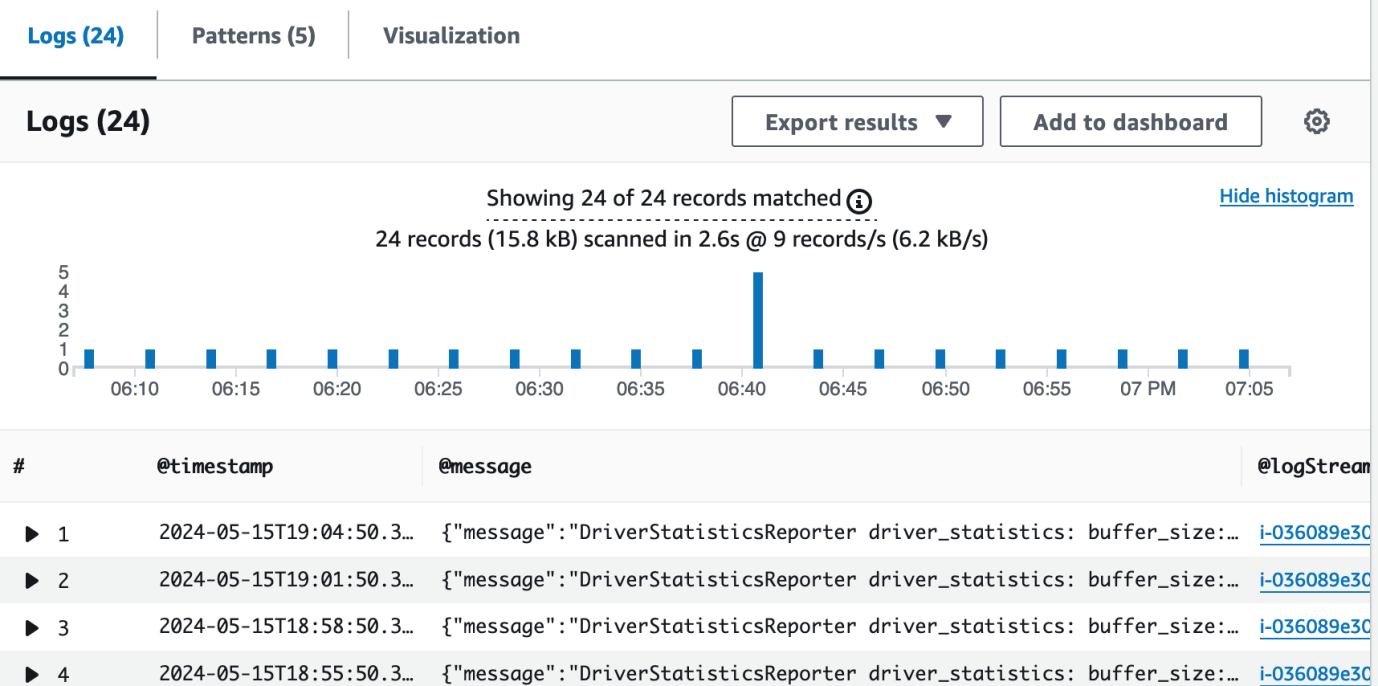
Task: Switch to the Visualization tab
Action: click(451, 35)
